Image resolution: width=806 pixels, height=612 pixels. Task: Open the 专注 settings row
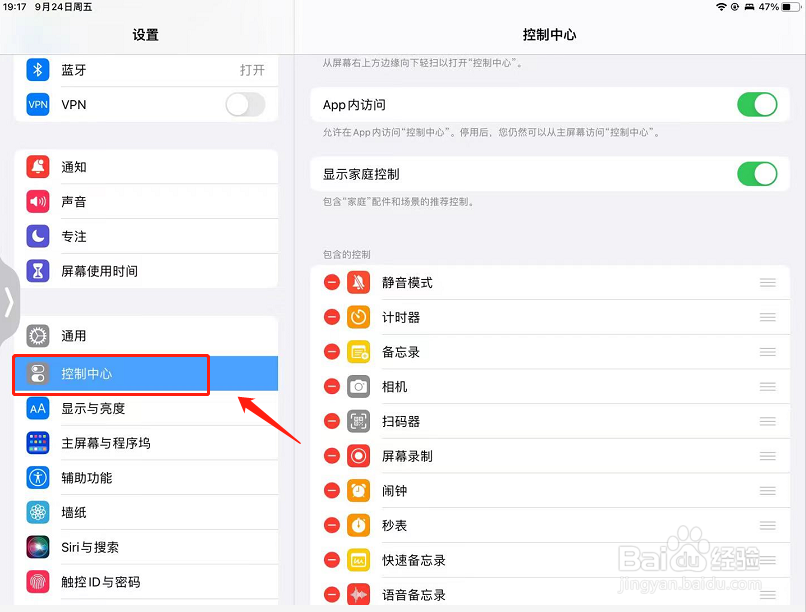[146, 236]
